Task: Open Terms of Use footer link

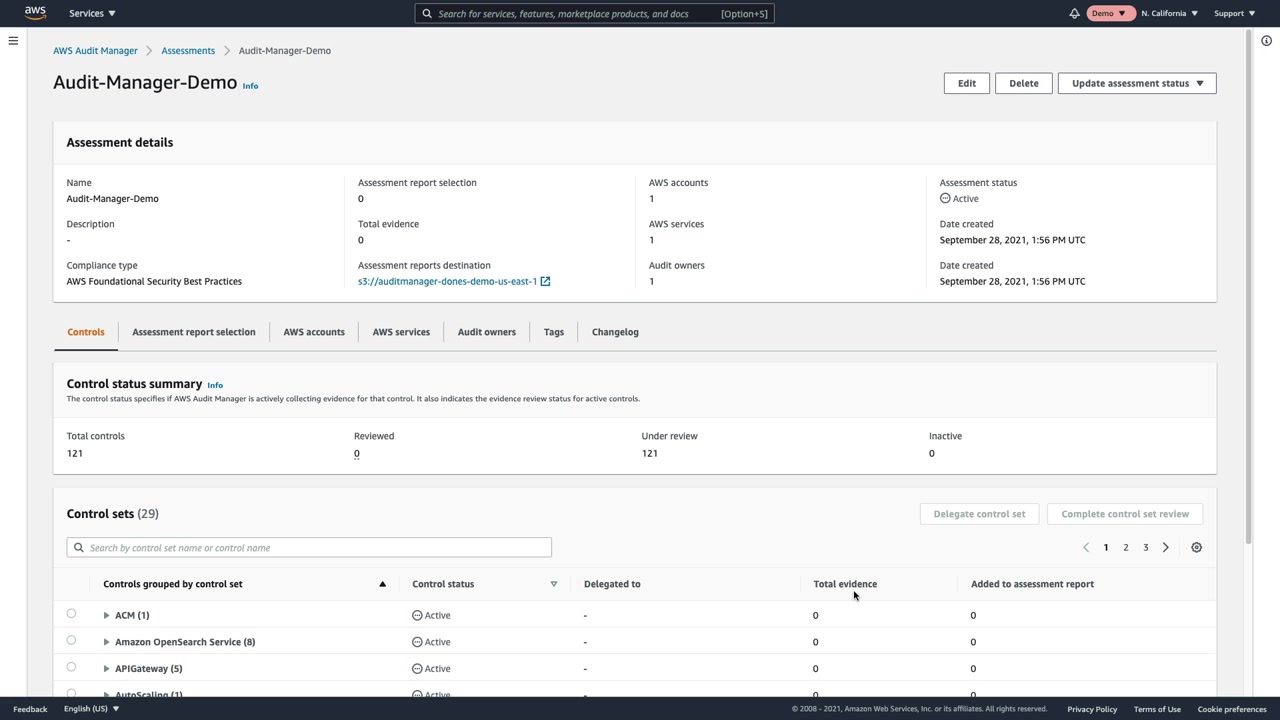Action: pos(1157,709)
